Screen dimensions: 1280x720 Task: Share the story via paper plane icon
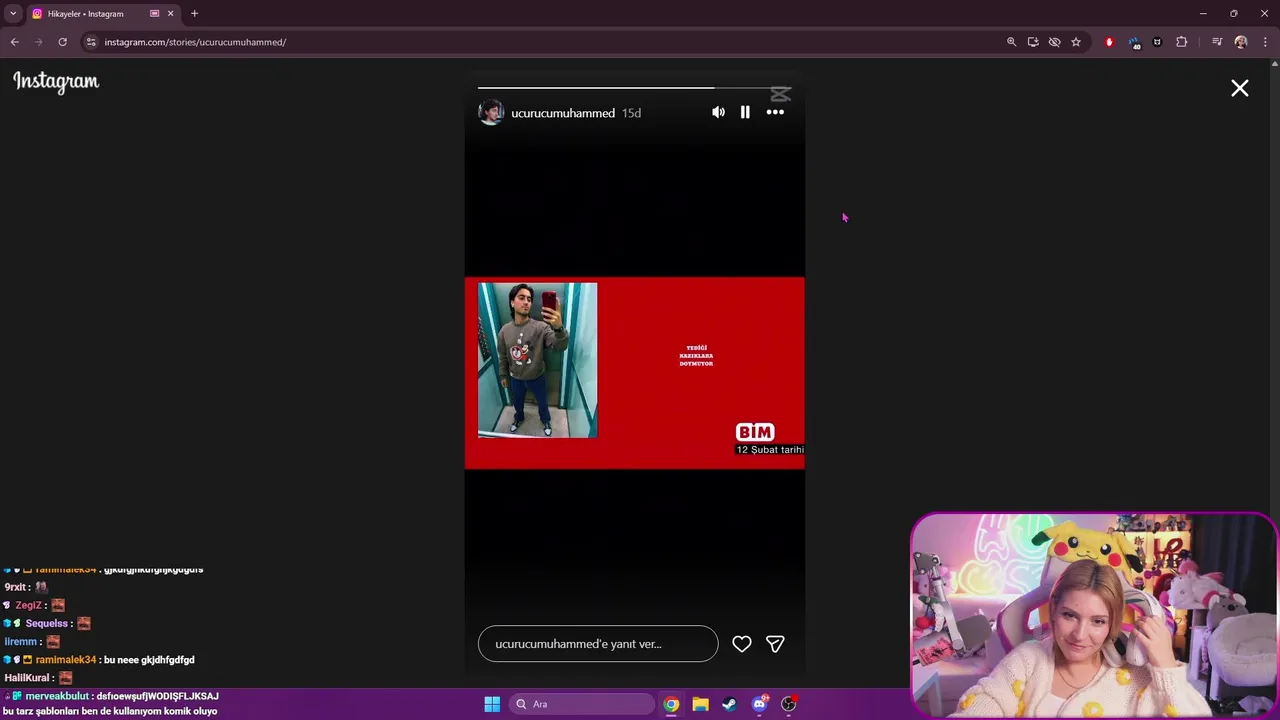(775, 644)
